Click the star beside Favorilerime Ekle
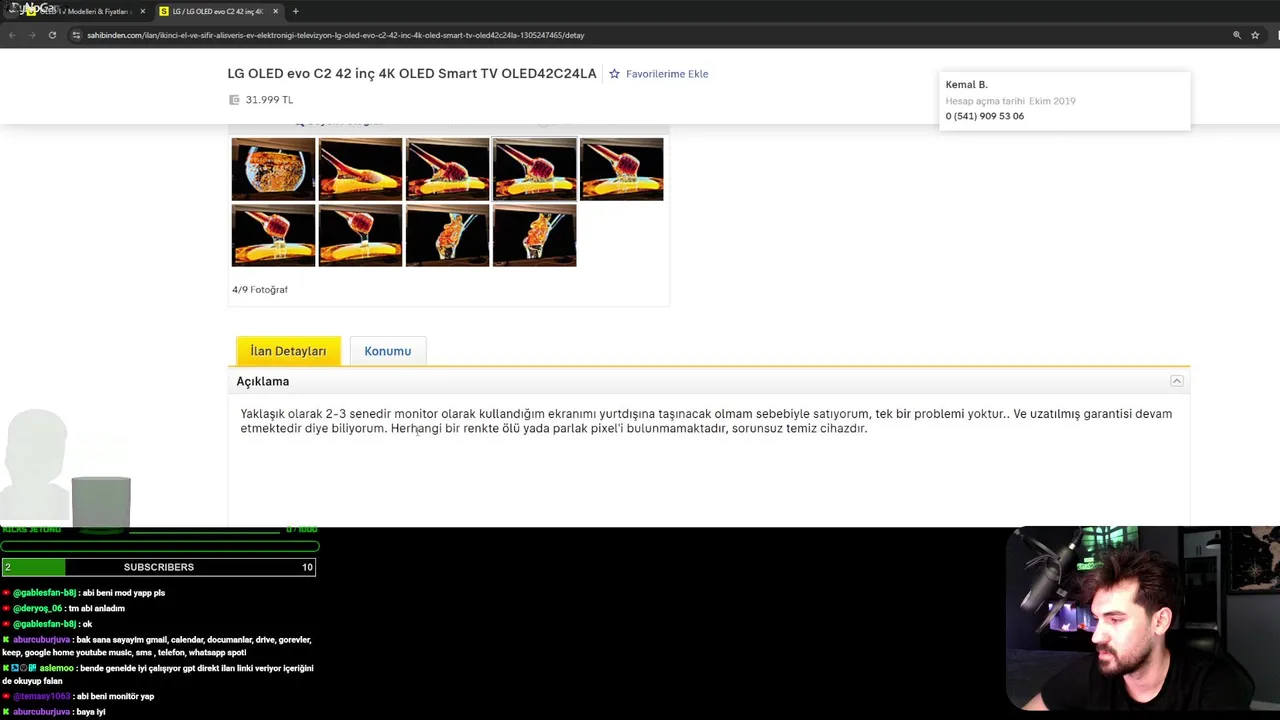 [x=614, y=74]
